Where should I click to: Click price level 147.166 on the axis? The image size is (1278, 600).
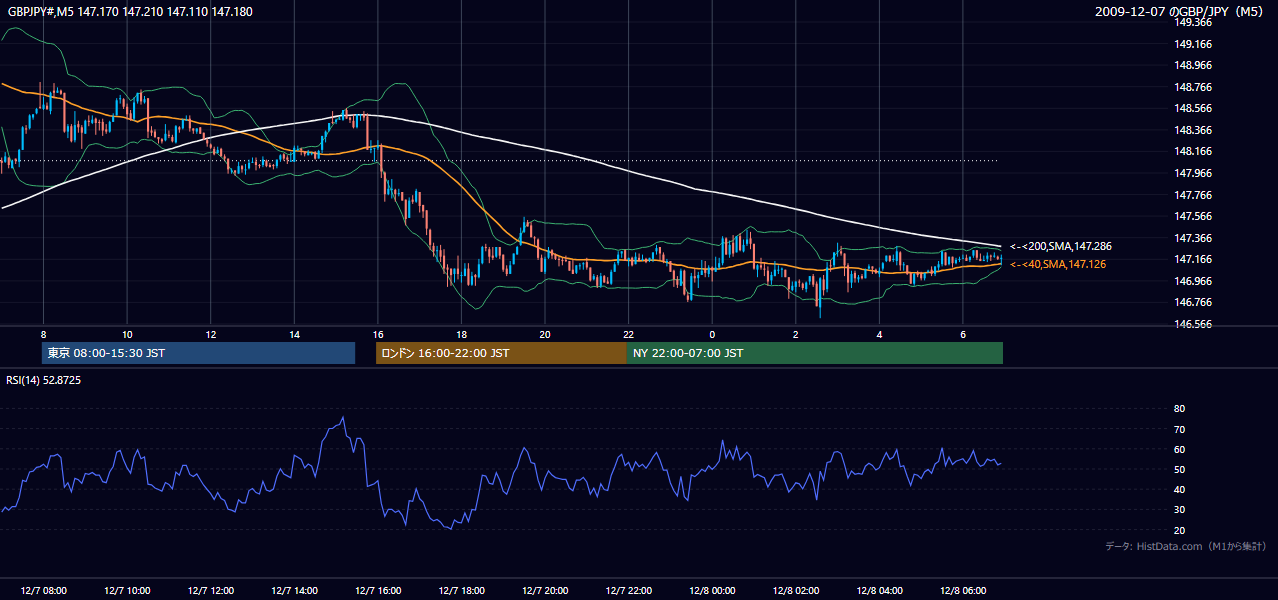1193,259
